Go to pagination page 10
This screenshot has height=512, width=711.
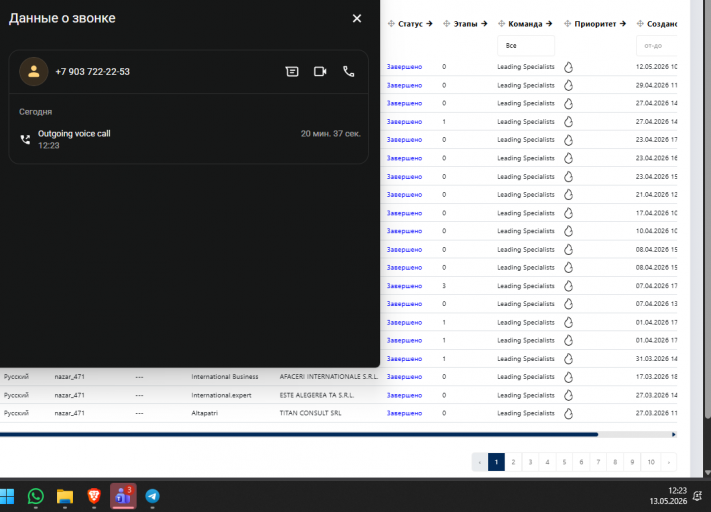651,462
